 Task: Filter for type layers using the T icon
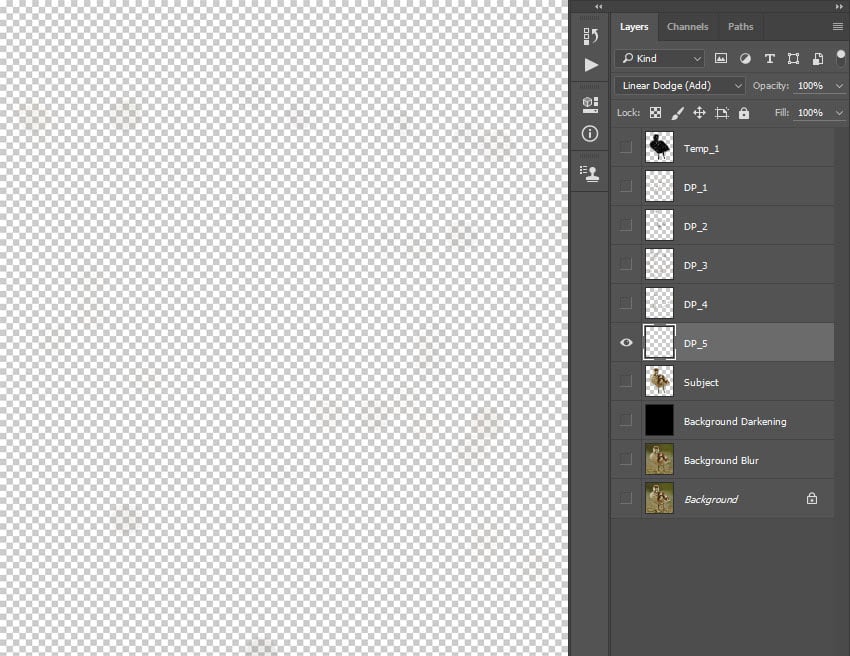click(769, 58)
